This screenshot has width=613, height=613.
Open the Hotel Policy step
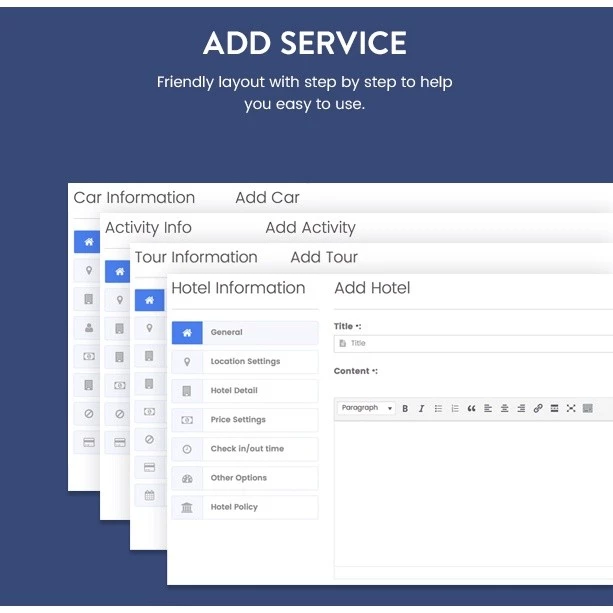tap(245, 507)
